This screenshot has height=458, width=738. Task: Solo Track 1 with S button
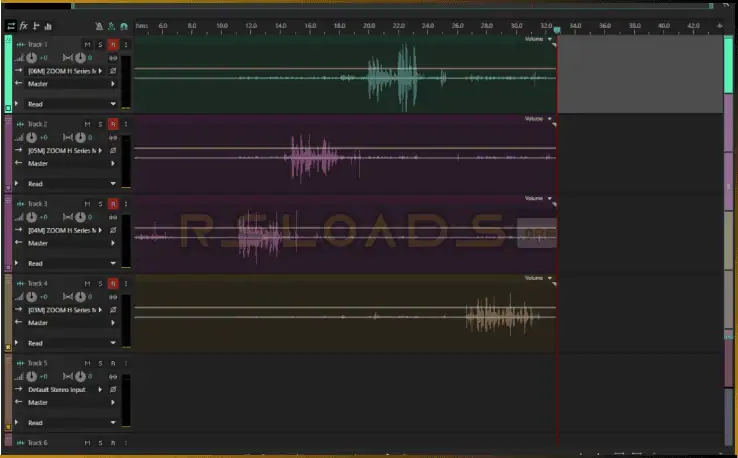click(x=100, y=45)
